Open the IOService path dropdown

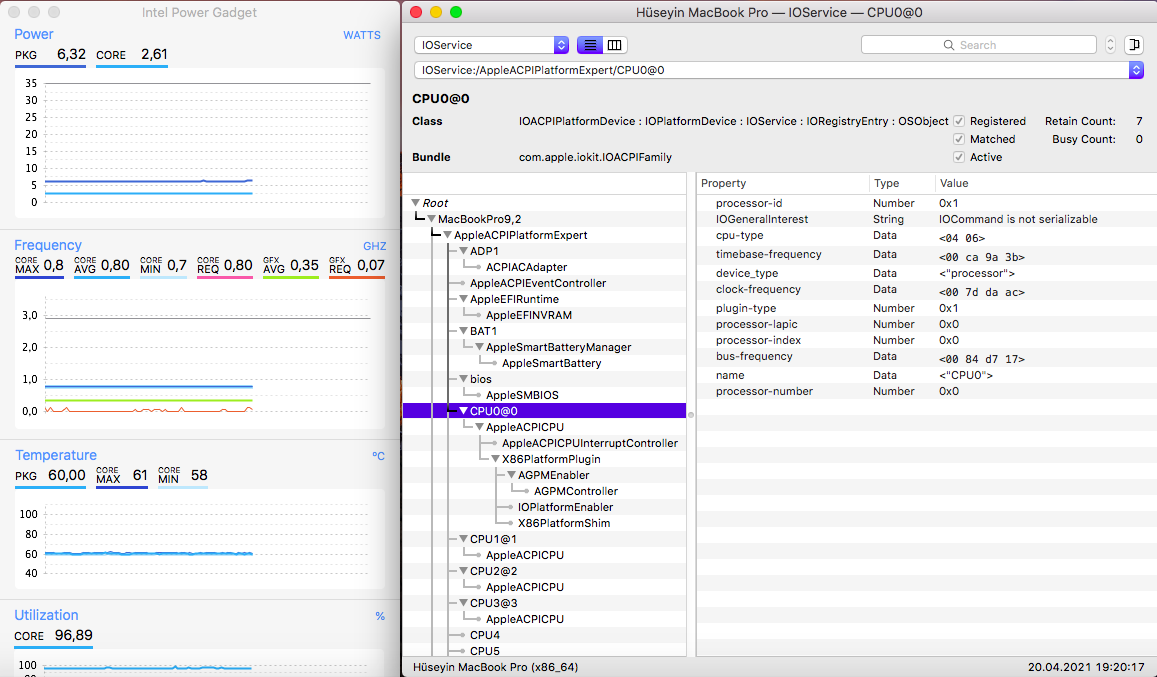(1135, 70)
